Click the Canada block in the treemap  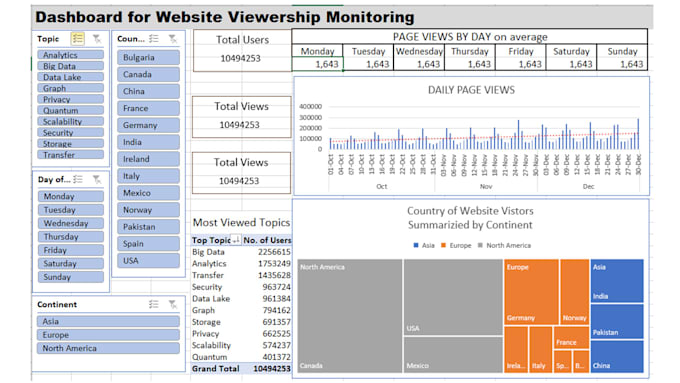coord(350,316)
